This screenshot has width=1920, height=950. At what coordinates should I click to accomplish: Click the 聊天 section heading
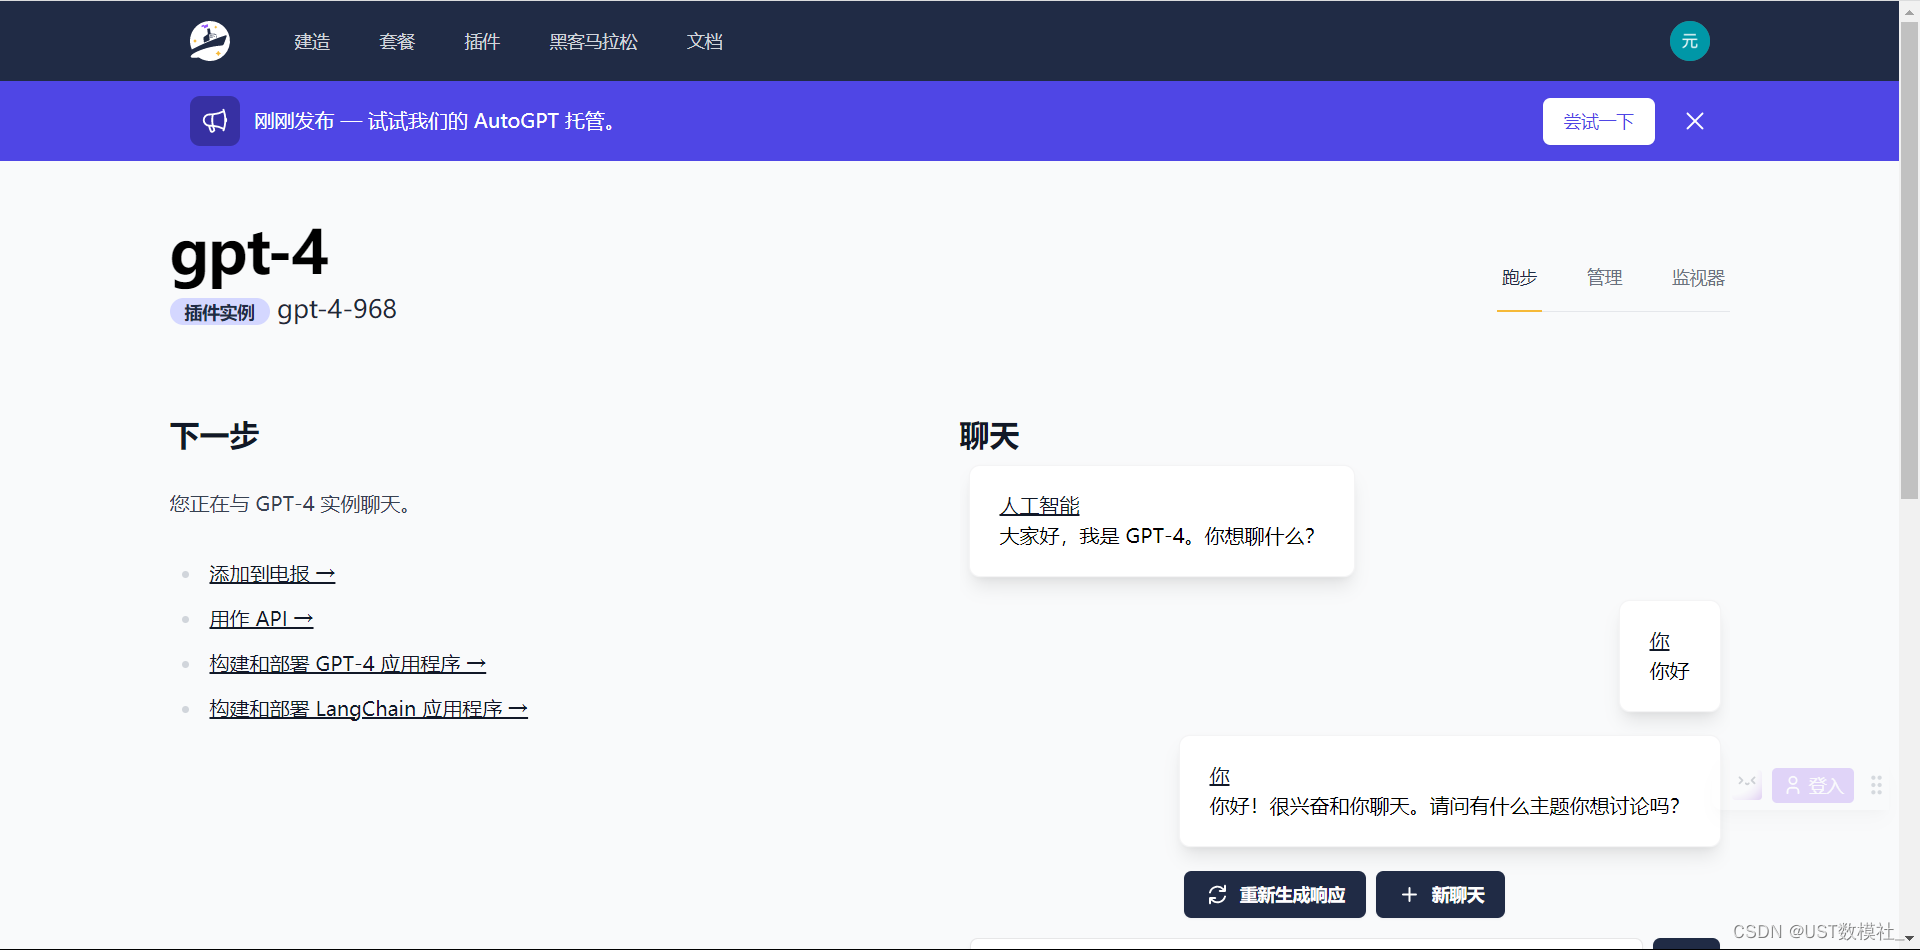[989, 436]
